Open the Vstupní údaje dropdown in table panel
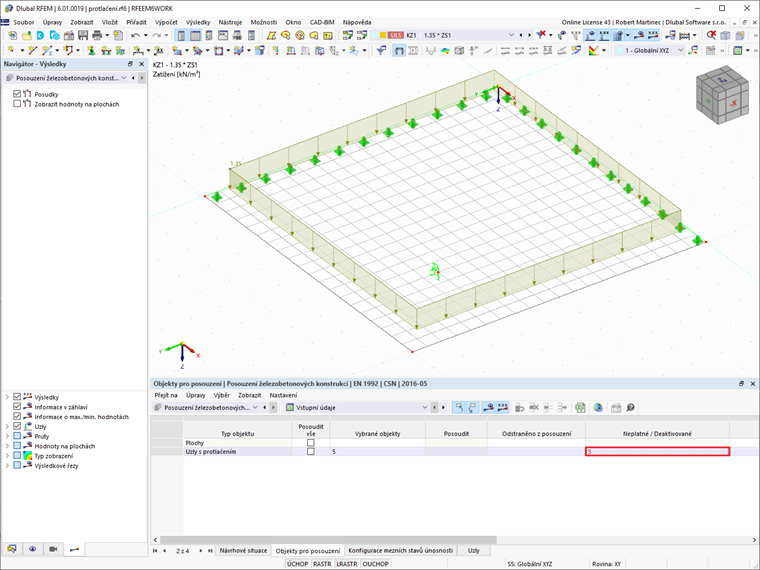 point(425,408)
